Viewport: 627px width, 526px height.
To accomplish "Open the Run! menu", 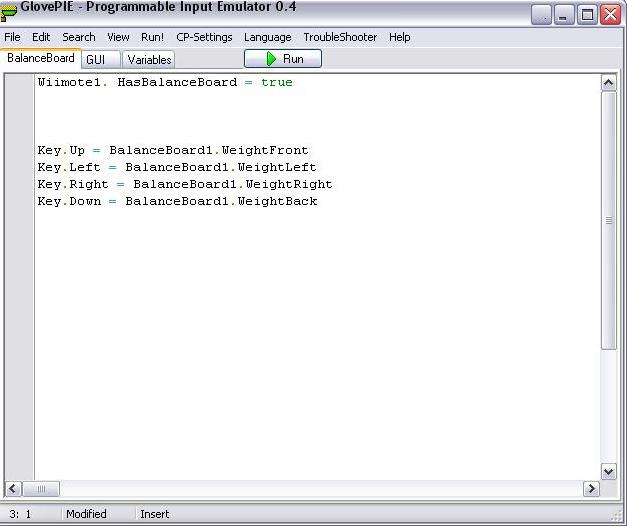I will [x=152, y=37].
